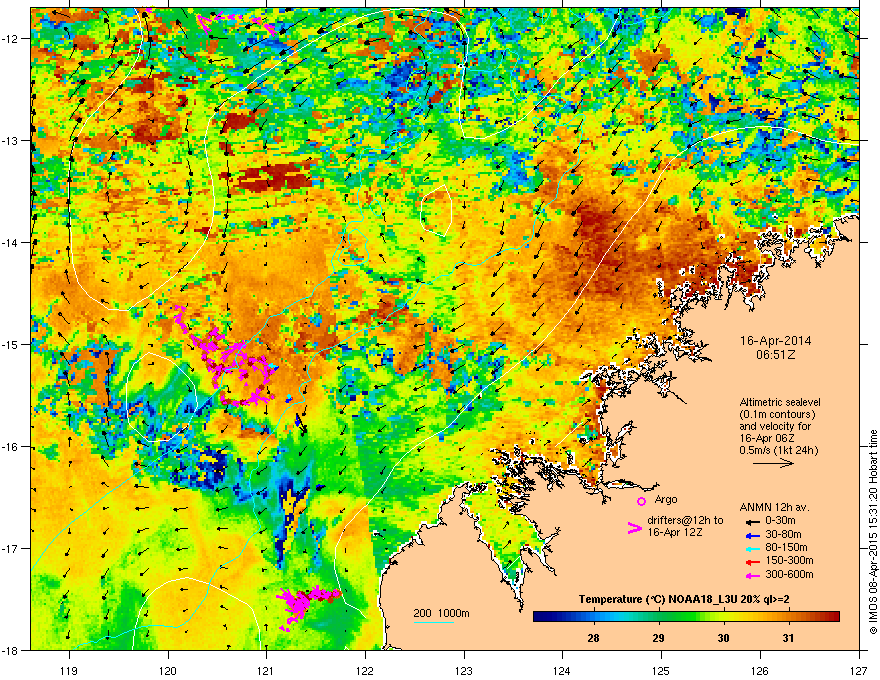Click the colorbar tick label '28'

pos(593,638)
